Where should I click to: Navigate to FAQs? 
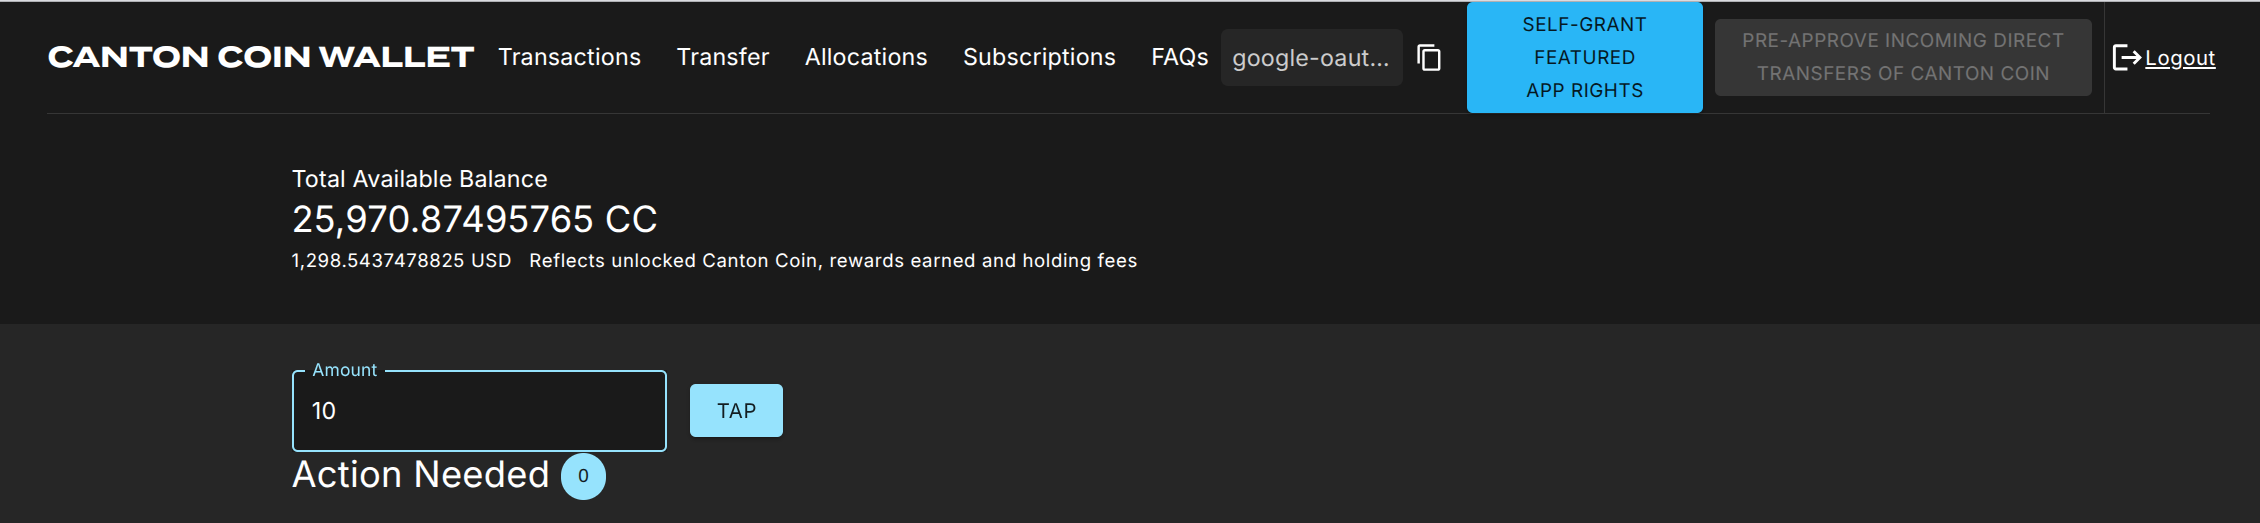pyautogui.click(x=1179, y=57)
